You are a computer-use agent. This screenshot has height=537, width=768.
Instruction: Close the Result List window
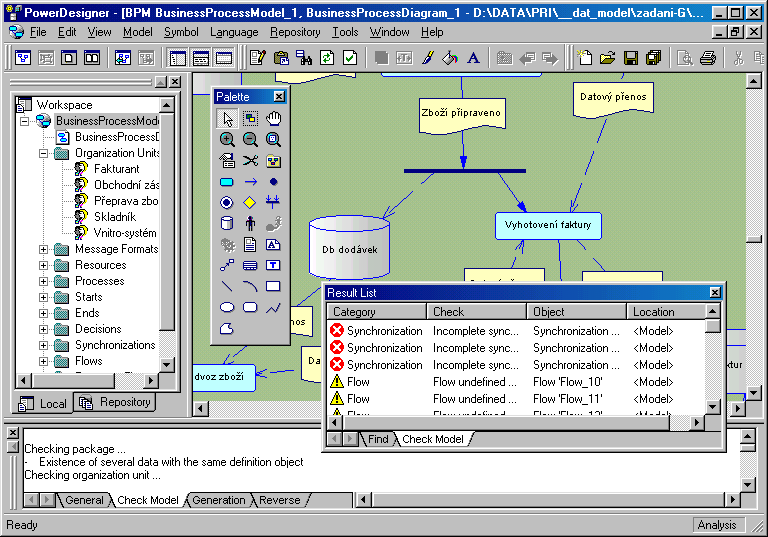(x=715, y=293)
